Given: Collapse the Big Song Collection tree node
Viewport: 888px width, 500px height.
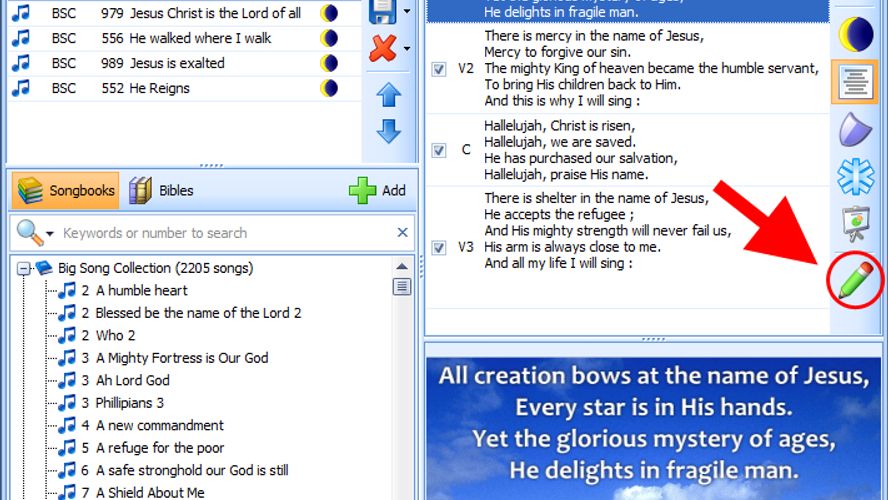Looking at the screenshot, I should (x=23, y=268).
